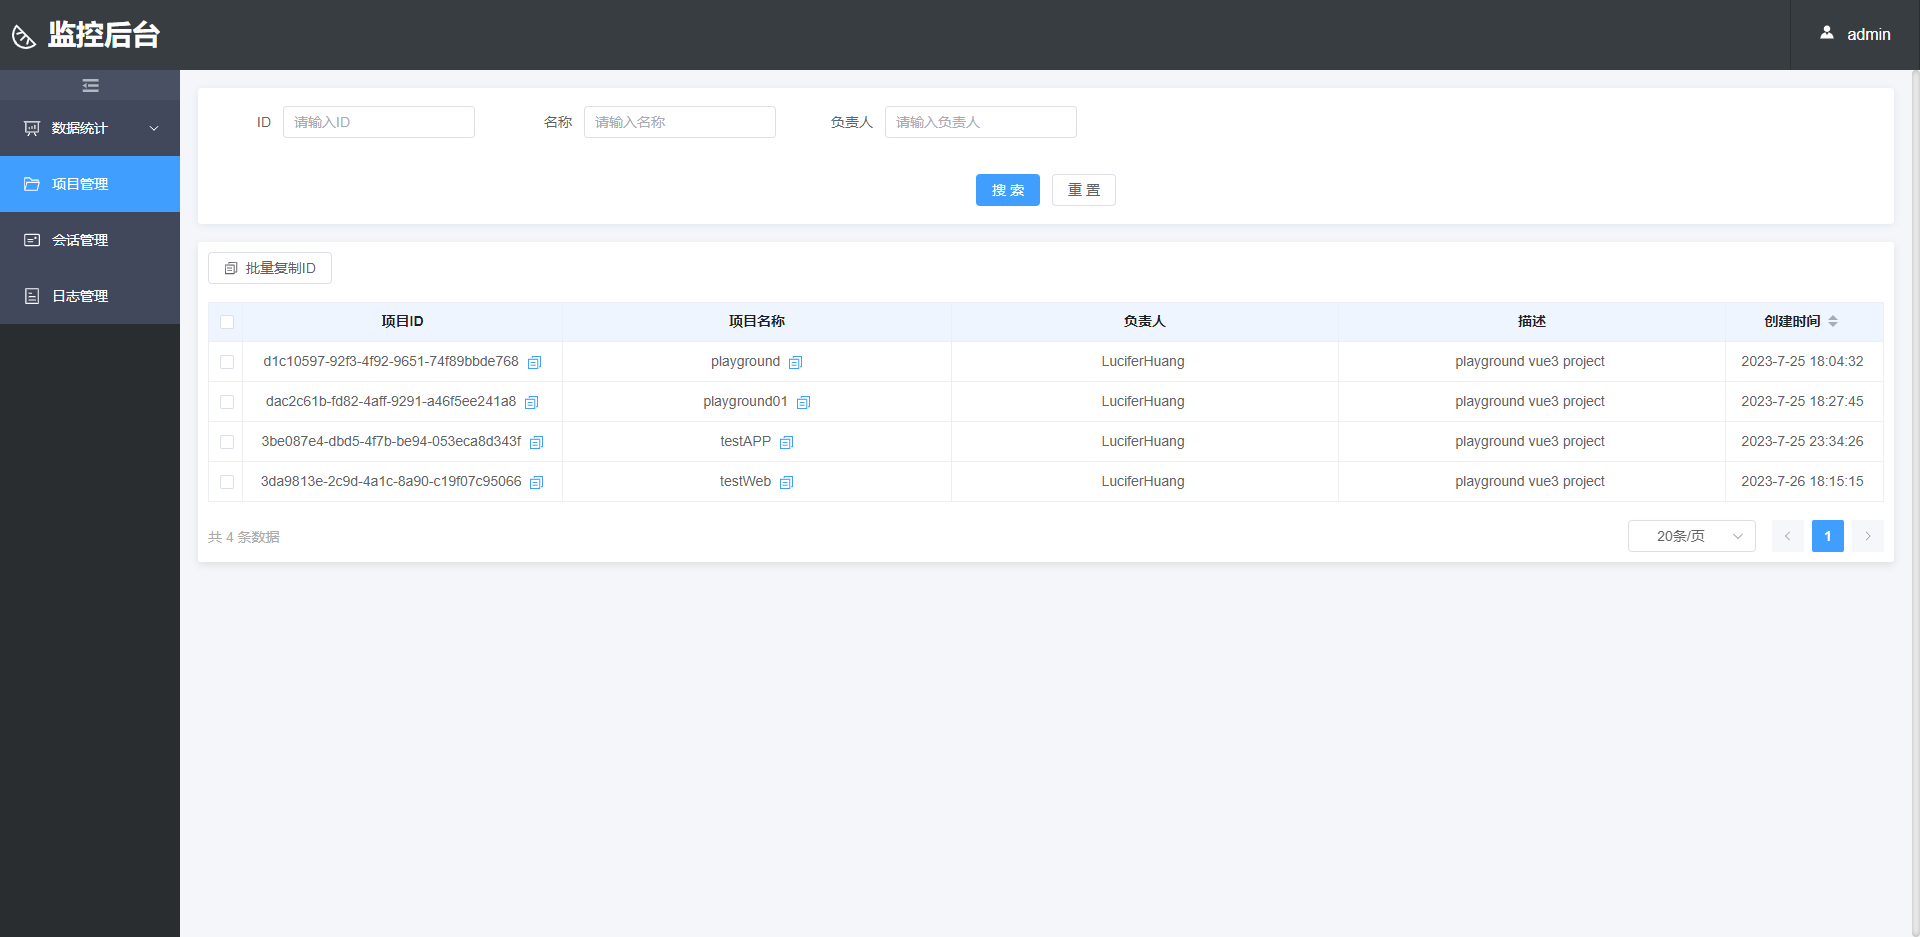Click the blue 搜索 button
1920x937 pixels.
1007,190
